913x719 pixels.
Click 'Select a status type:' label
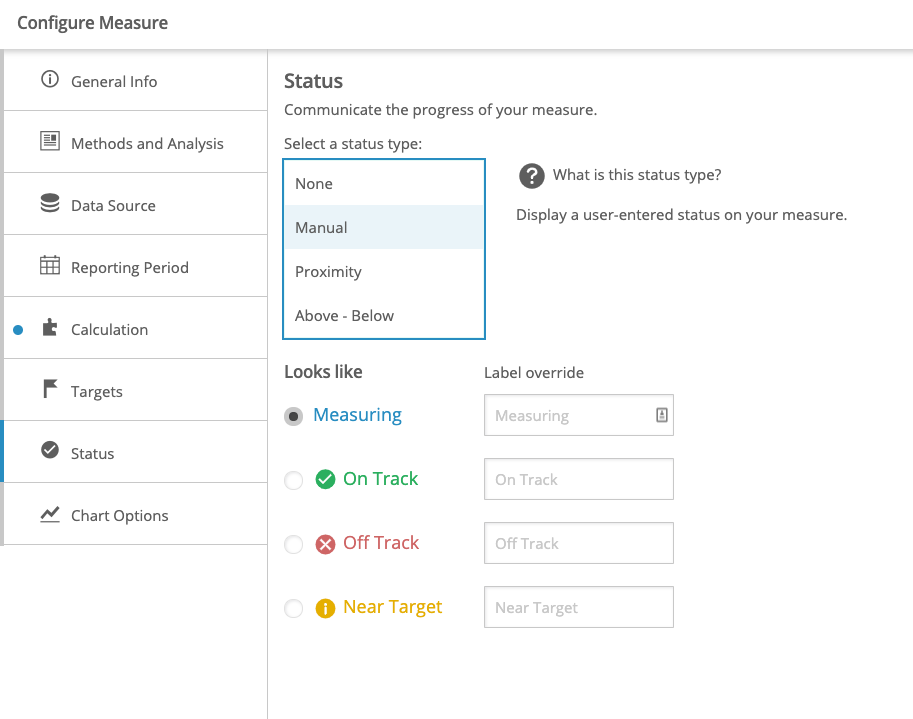point(353,144)
